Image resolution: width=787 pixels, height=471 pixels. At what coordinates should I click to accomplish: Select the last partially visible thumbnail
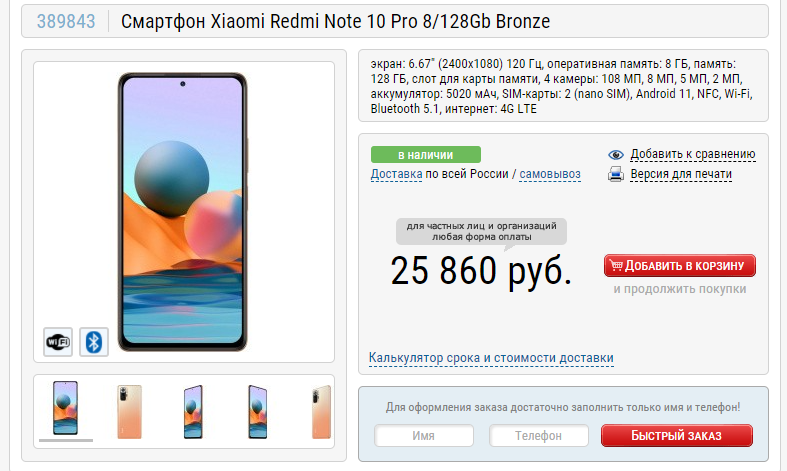321,412
